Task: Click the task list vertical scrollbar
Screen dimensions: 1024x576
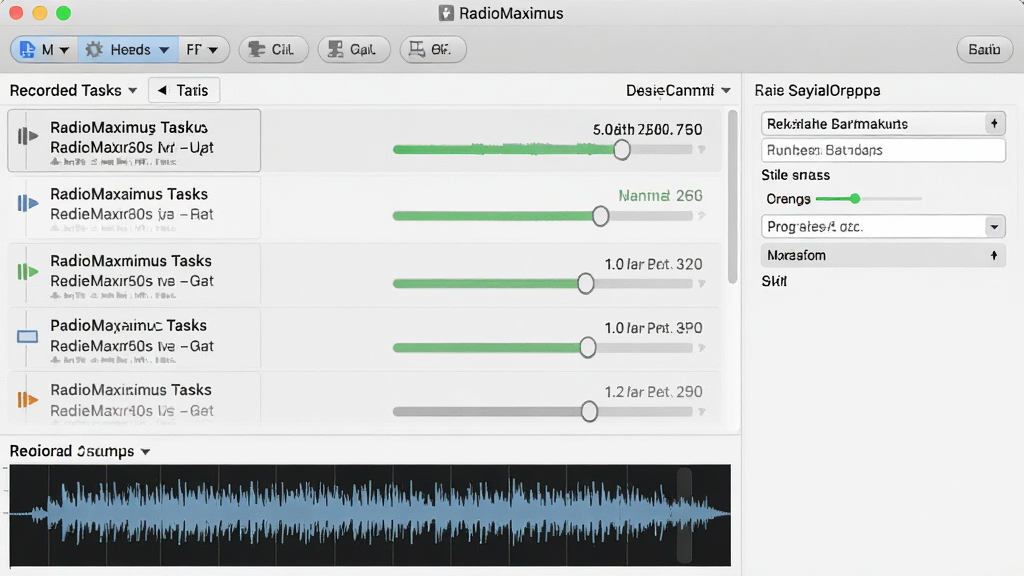Action: [x=733, y=196]
